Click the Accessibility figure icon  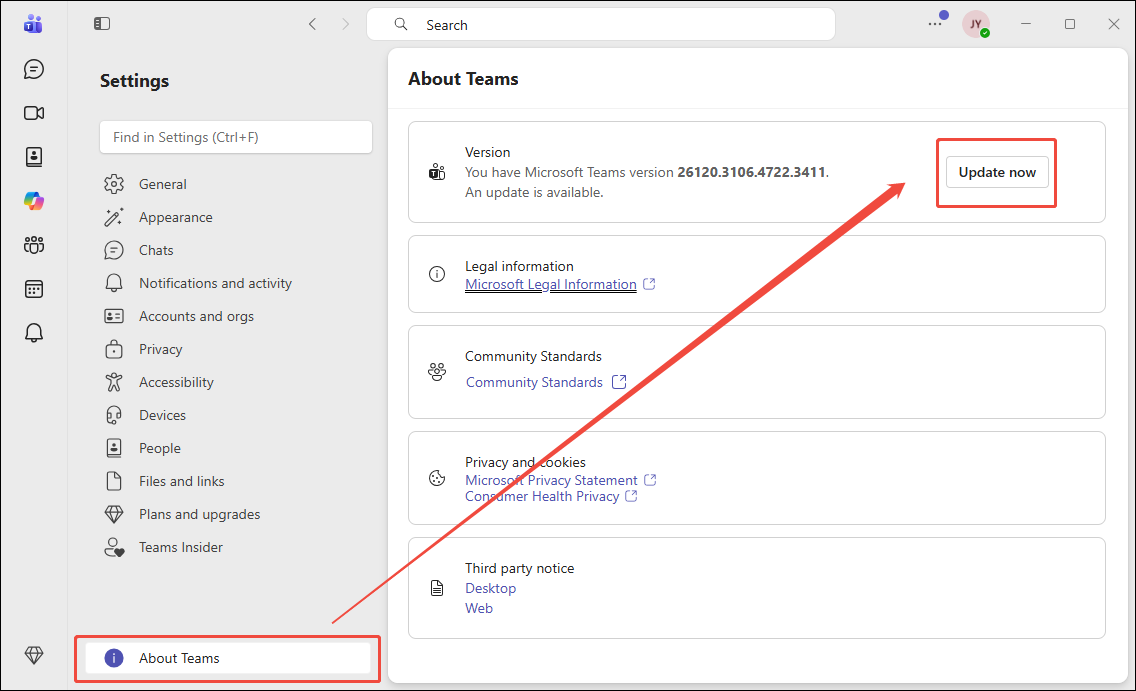(114, 382)
